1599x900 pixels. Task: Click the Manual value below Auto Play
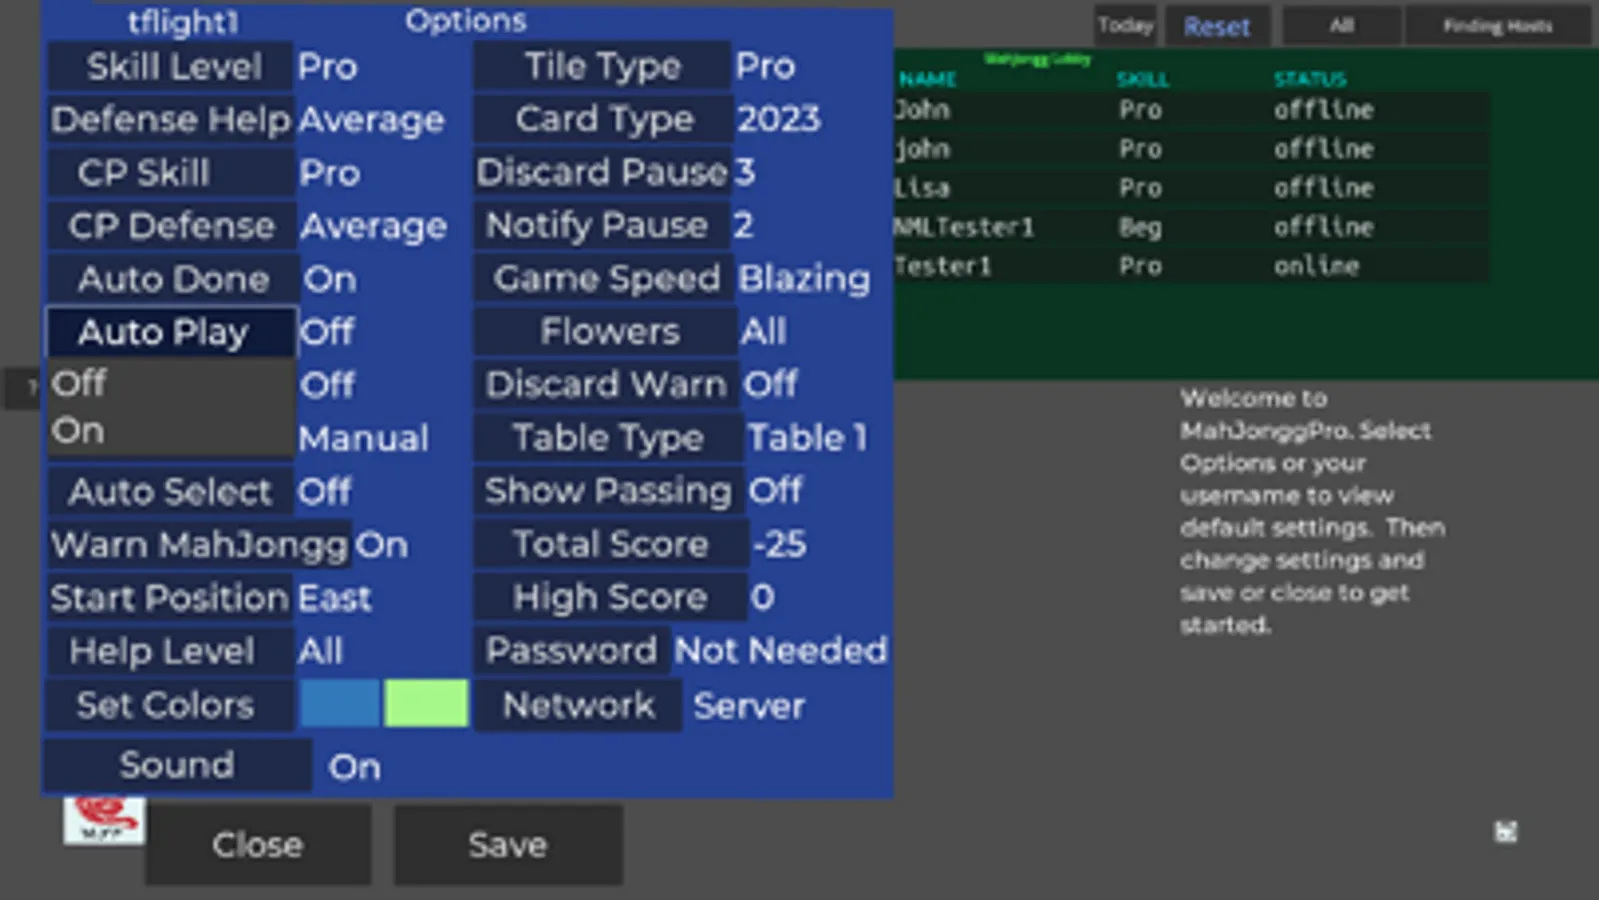[364, 438]
